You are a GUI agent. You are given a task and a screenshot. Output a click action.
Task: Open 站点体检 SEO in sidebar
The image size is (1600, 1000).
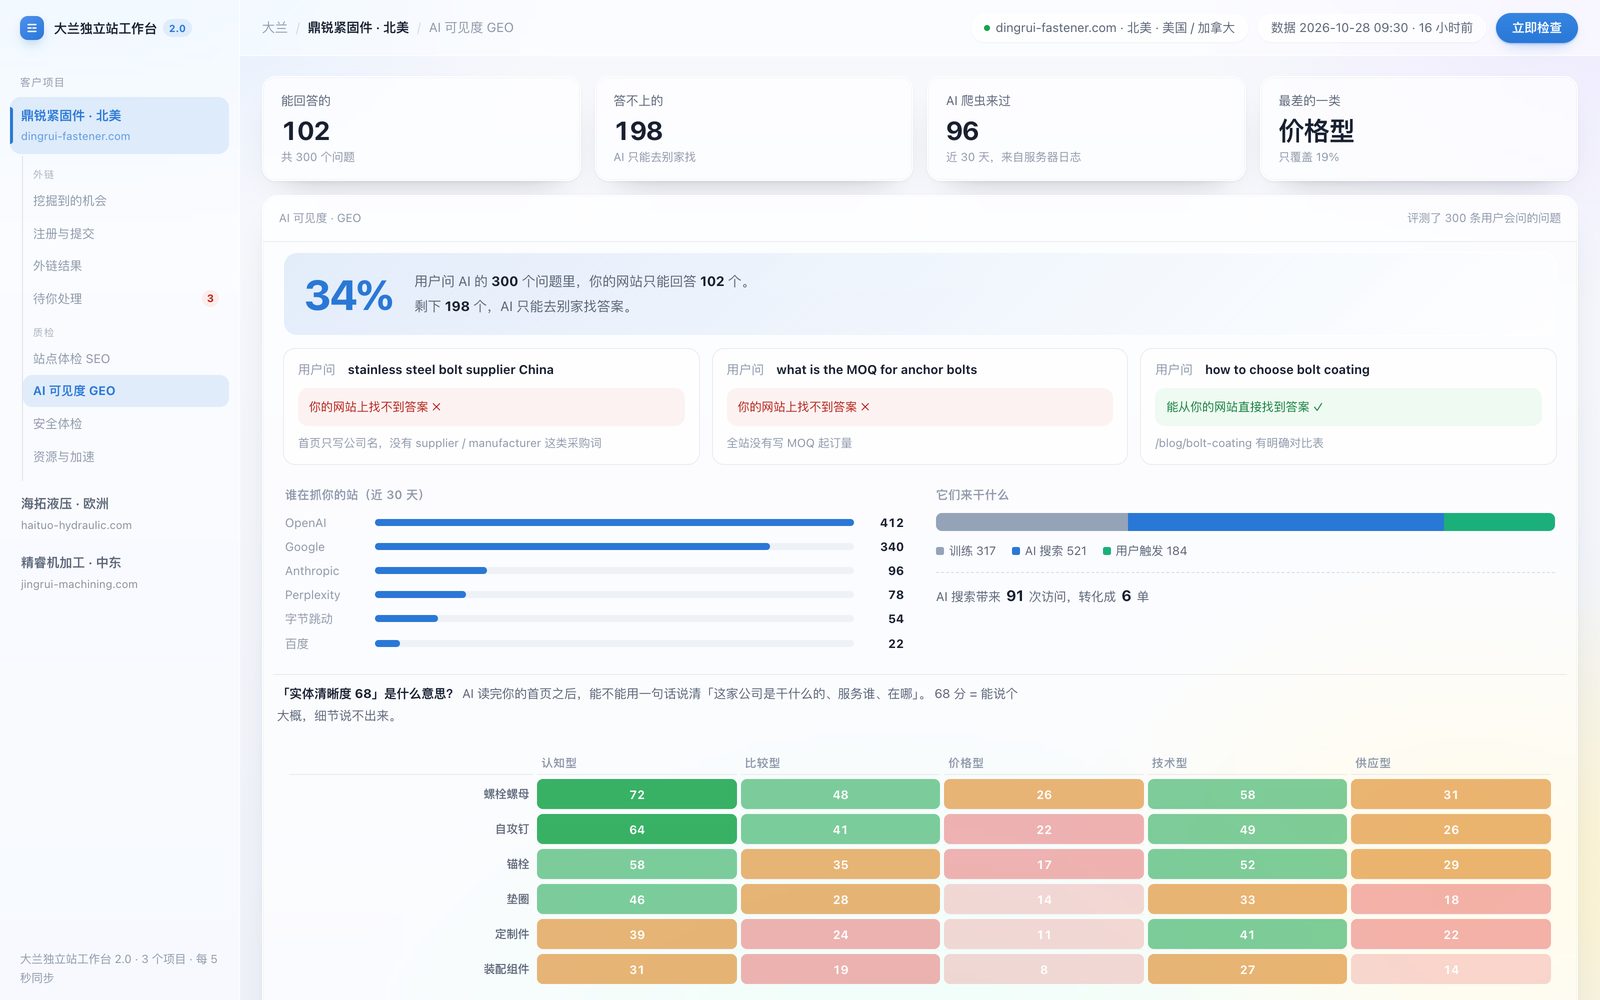click(125, 358)
